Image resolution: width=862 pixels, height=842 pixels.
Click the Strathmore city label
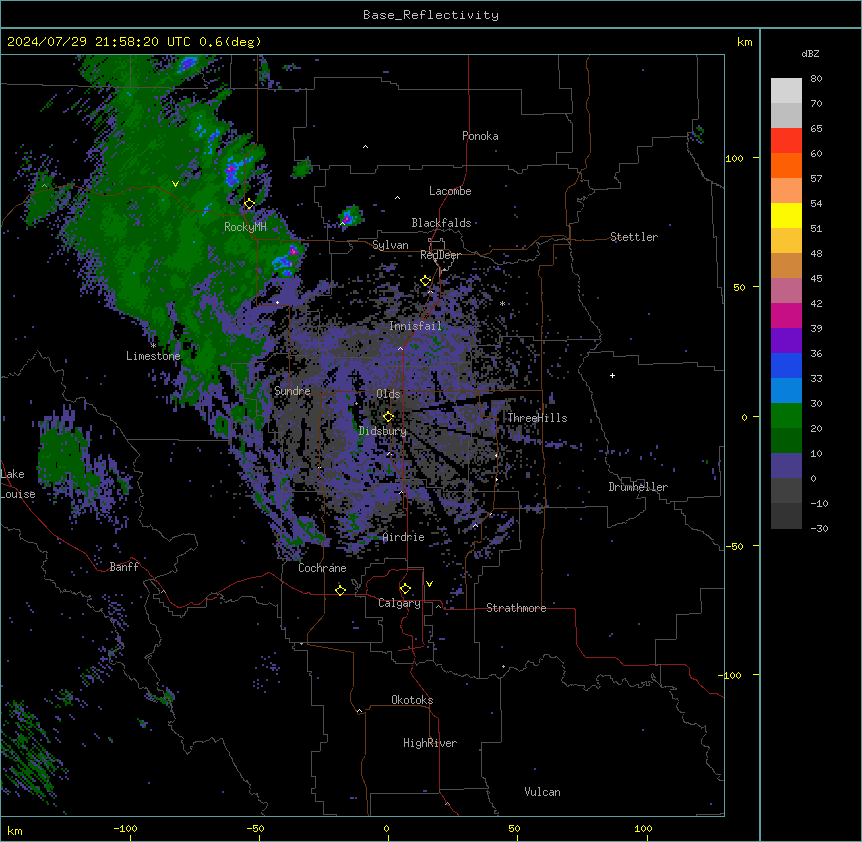pos(516,608)
